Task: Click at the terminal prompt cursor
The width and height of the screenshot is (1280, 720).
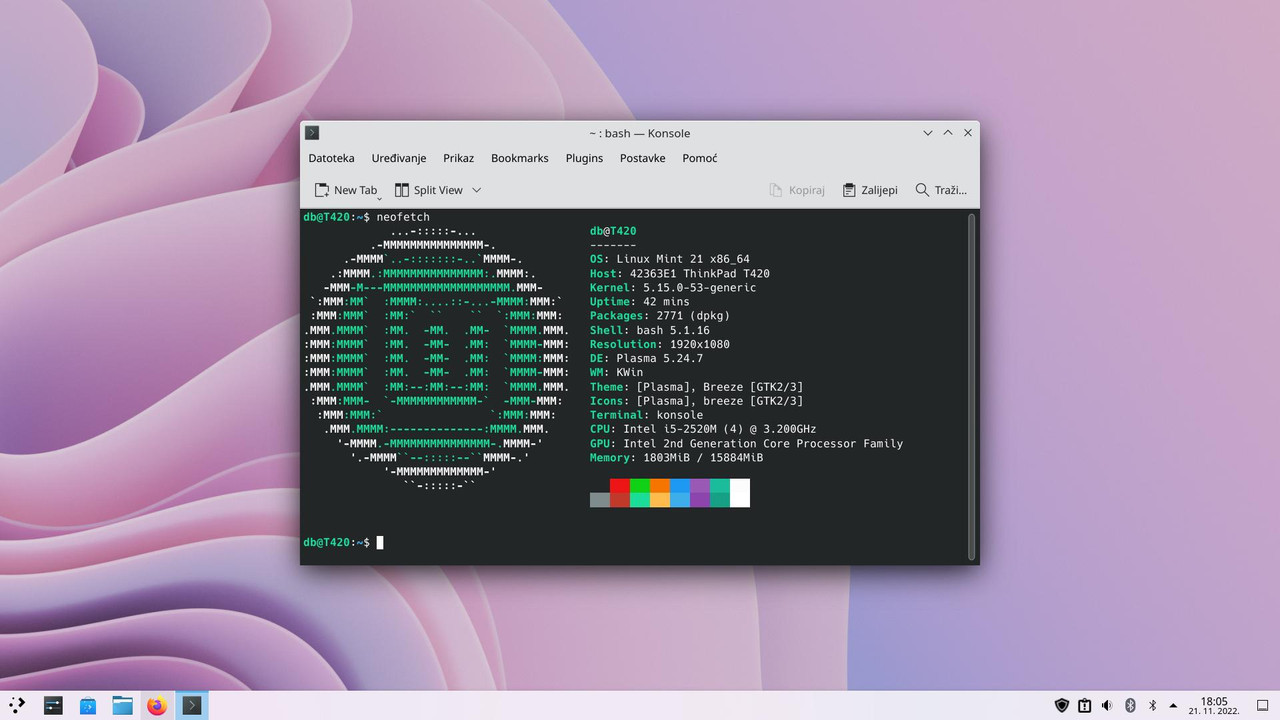Action: tap(380, 542)
